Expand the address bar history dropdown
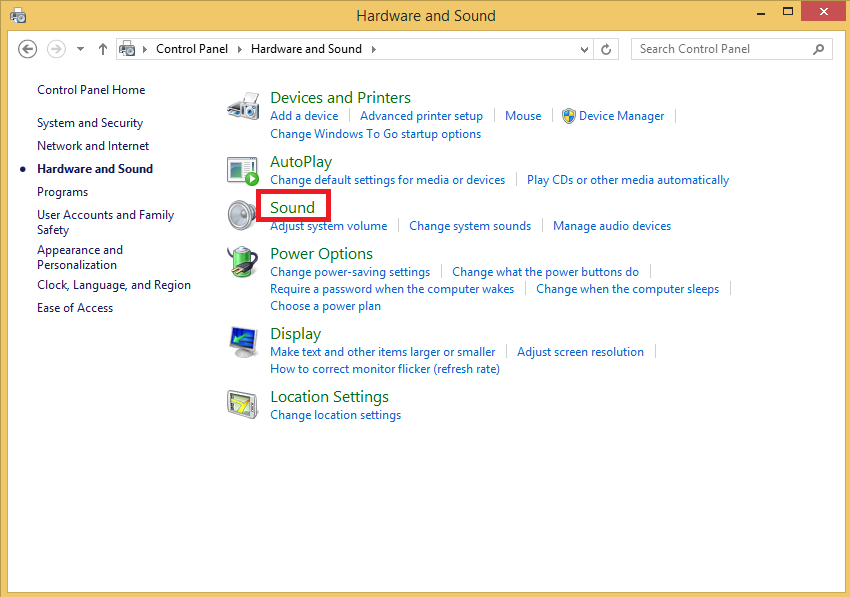This screenshot has height=597, width=850. pyautogui.click(x=584, y=49)
